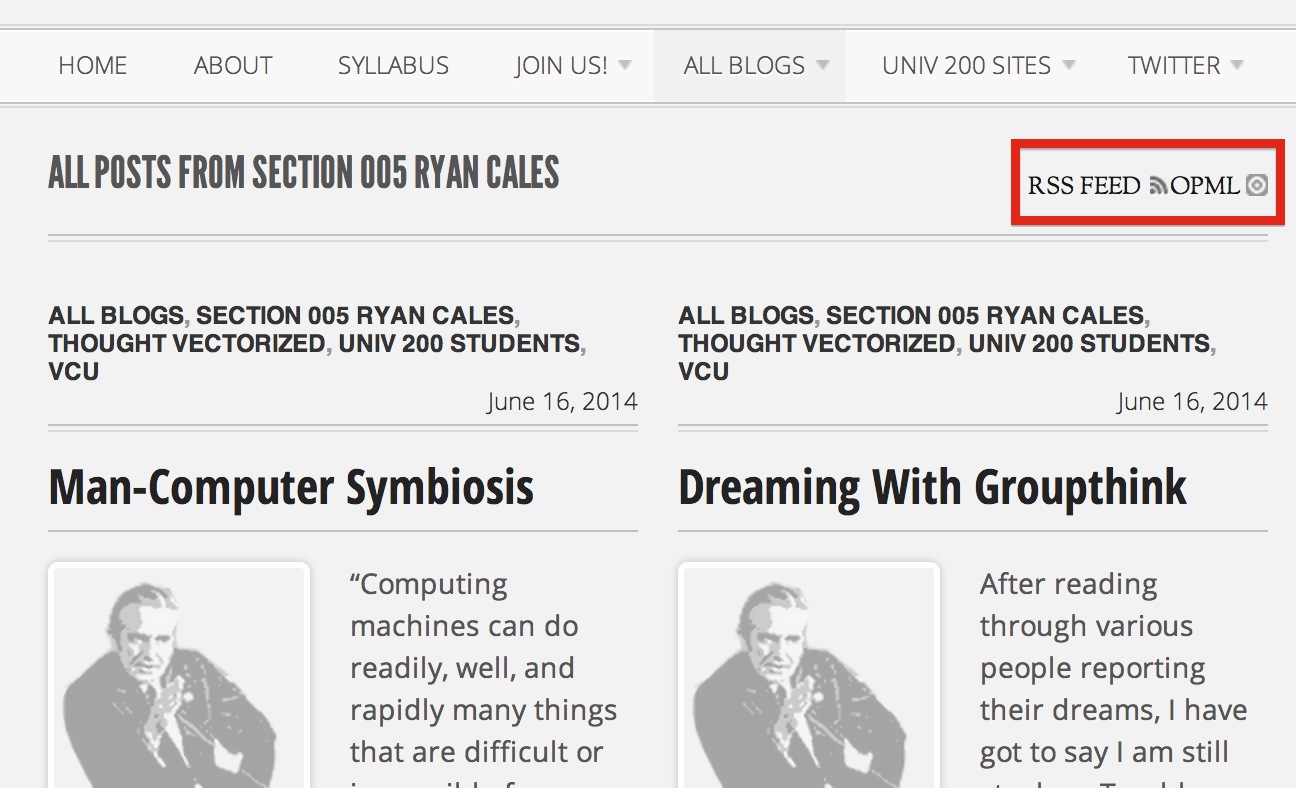Open the ABOUT page
The height and width of the screenshot is (788, 1296).
click(233, 66)
